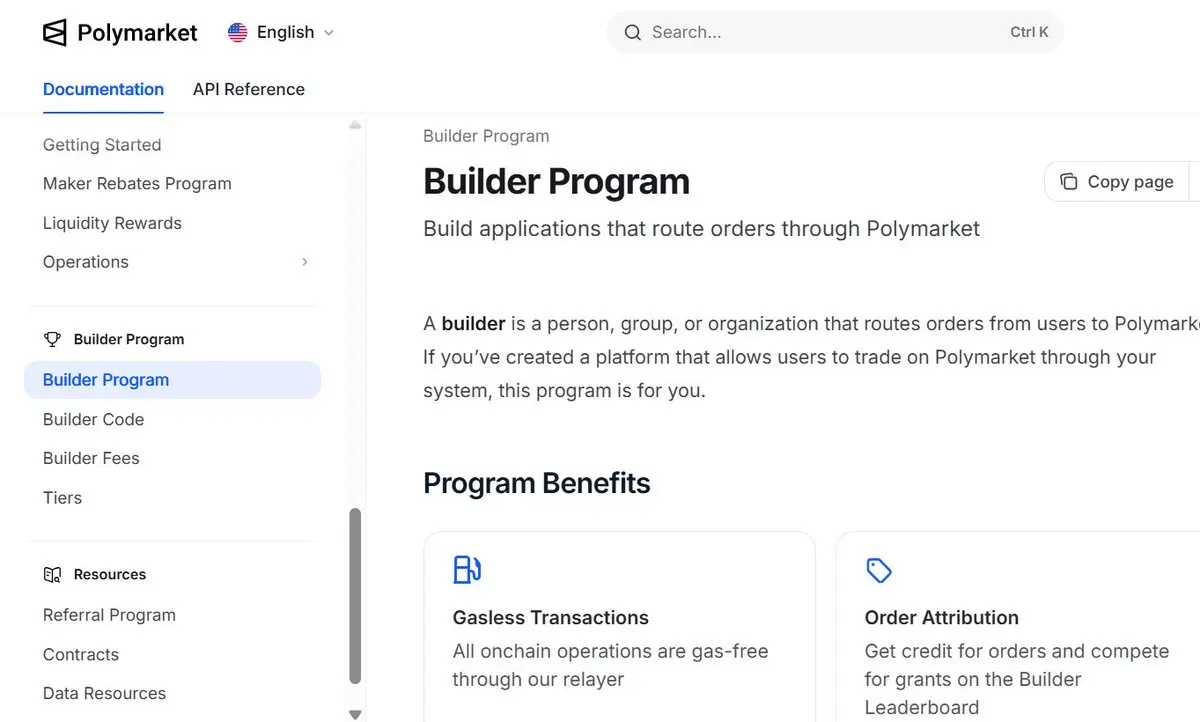1200x722 pixels.
Task: Open Builder Fees in sidebar
Action: [91, 458]
